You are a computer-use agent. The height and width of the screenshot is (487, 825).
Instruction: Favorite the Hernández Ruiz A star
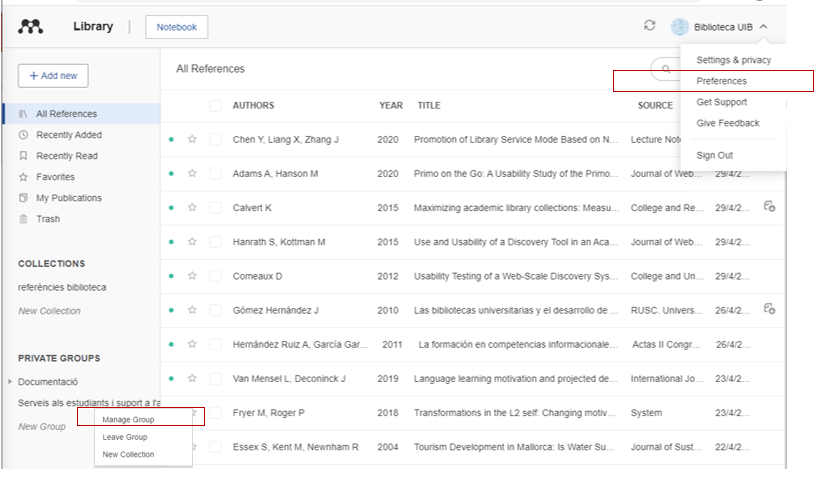(192, 344)
